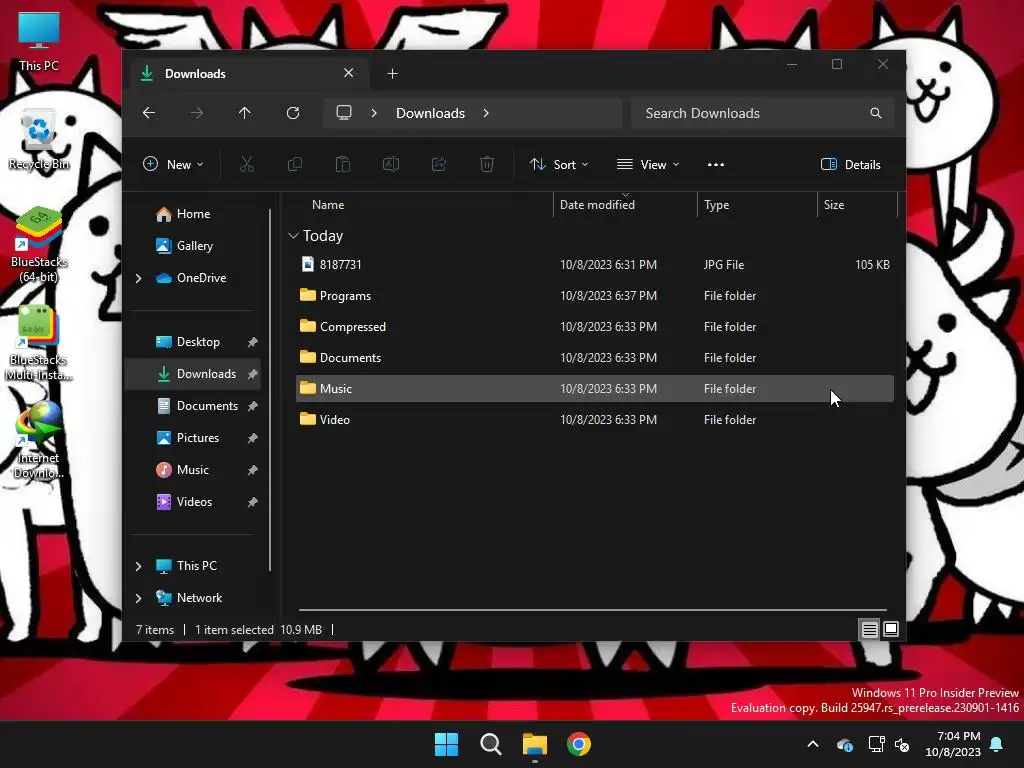Open Desktop in the navigation pane
Screen dimensions: 1024x768
coord(198,342)
